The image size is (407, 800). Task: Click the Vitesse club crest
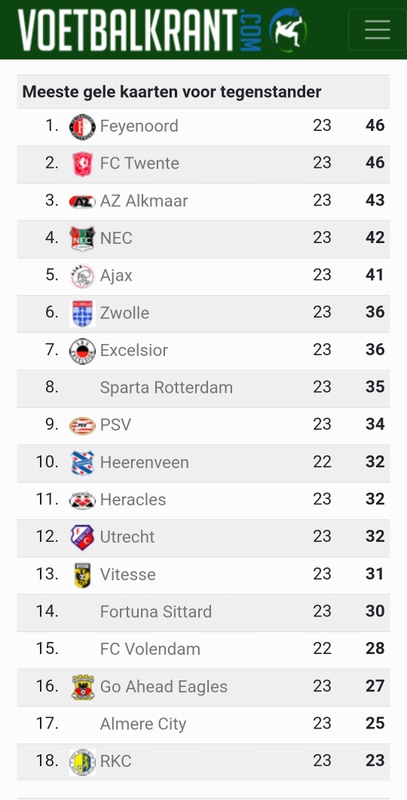[82, 575]
